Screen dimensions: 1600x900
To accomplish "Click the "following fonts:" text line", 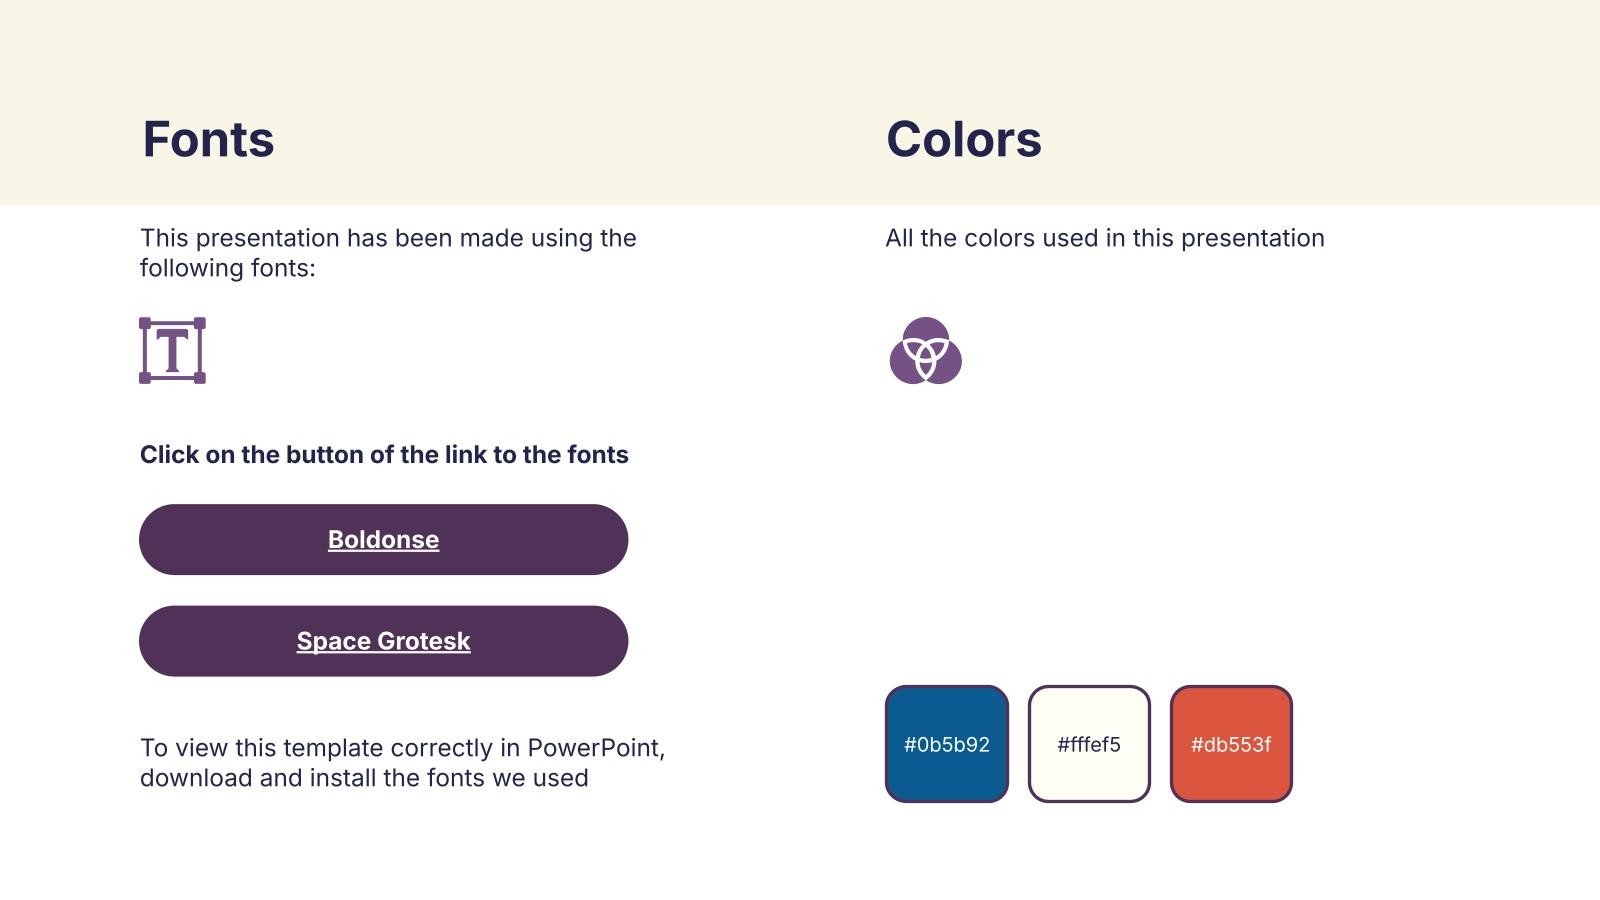I will (x=228, y=268).
